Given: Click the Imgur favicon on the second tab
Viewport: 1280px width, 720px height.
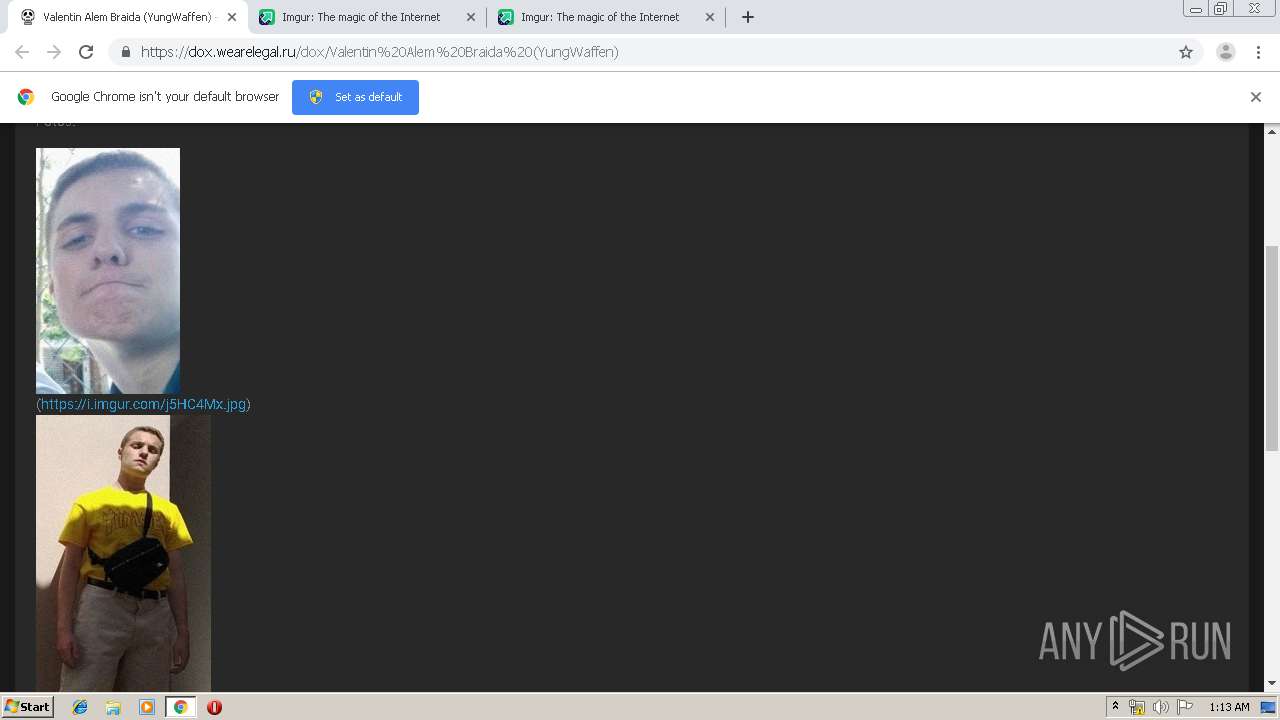Looking at the screenshot, I should [x=267, y=17].
